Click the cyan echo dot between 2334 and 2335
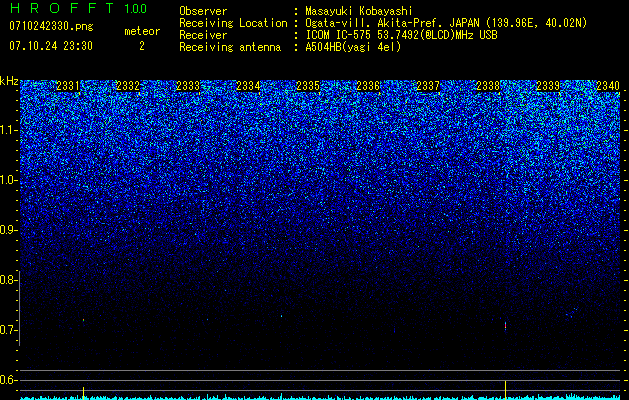Viewport: 629px width, 400px height. [x=282, y=316]
